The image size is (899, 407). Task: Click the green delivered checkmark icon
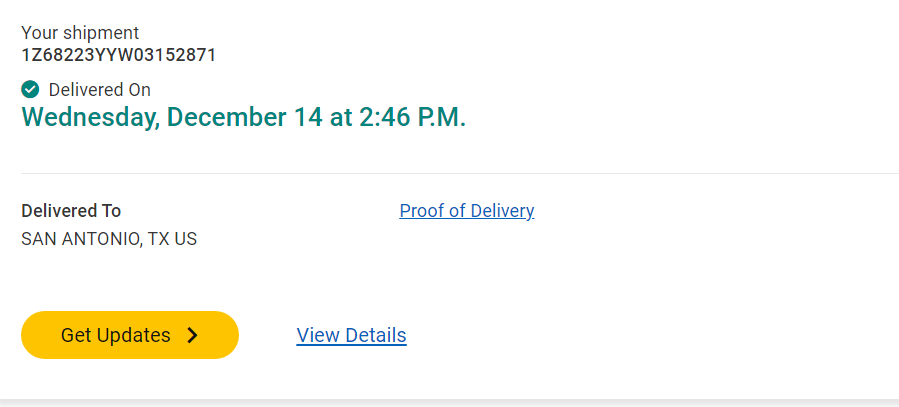click(30, 90)
